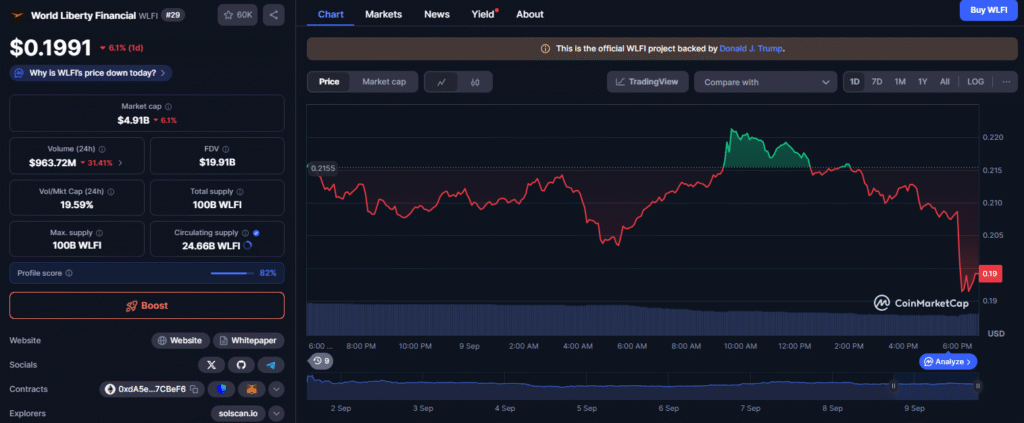
Task: Click the $19.91B FDV value
Action: (217, 163)
